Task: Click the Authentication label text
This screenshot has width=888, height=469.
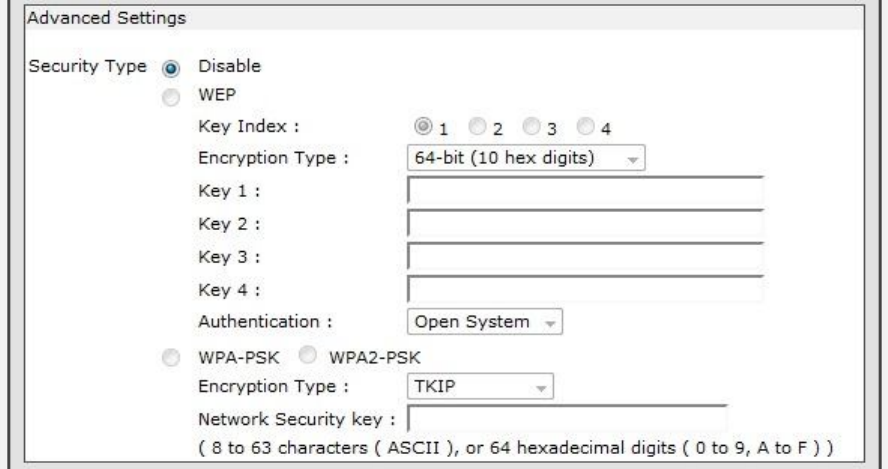Action: click(x=264, y=323)
